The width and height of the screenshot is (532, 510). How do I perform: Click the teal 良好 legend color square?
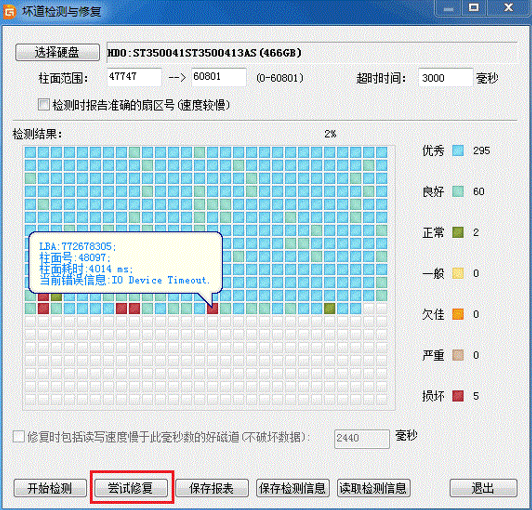coord(458,191)
